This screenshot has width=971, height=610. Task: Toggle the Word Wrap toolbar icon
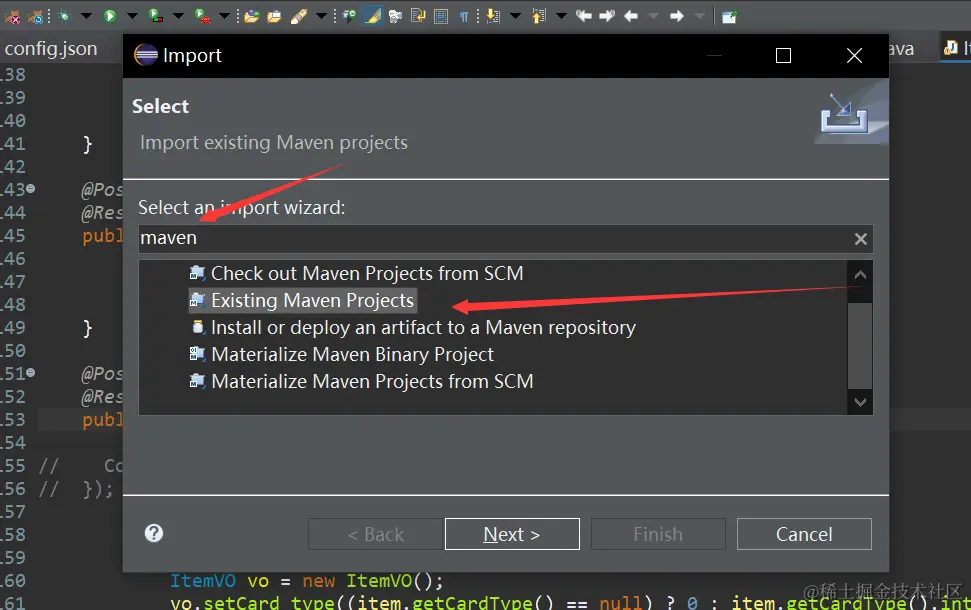418,16
